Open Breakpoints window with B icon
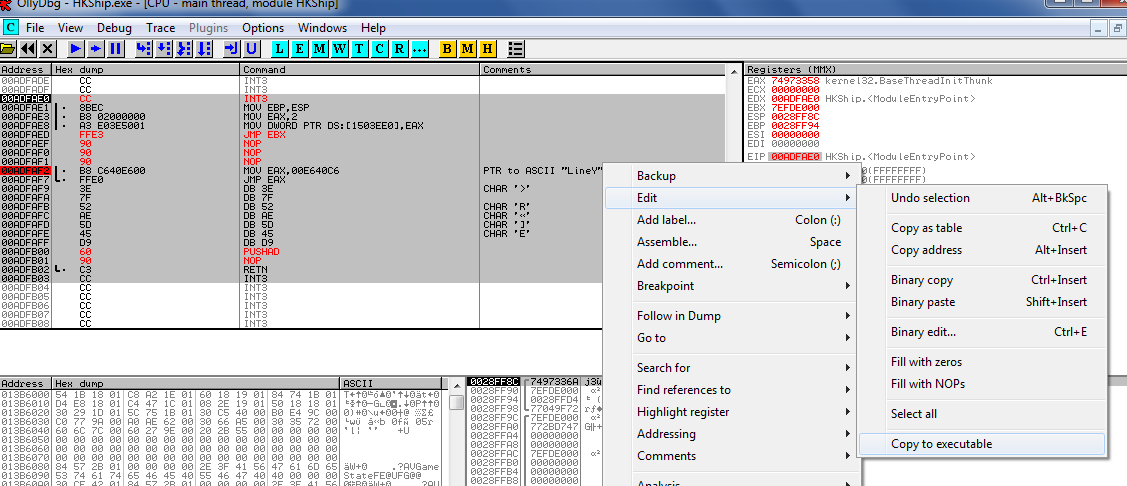 (x=447, y=48)
